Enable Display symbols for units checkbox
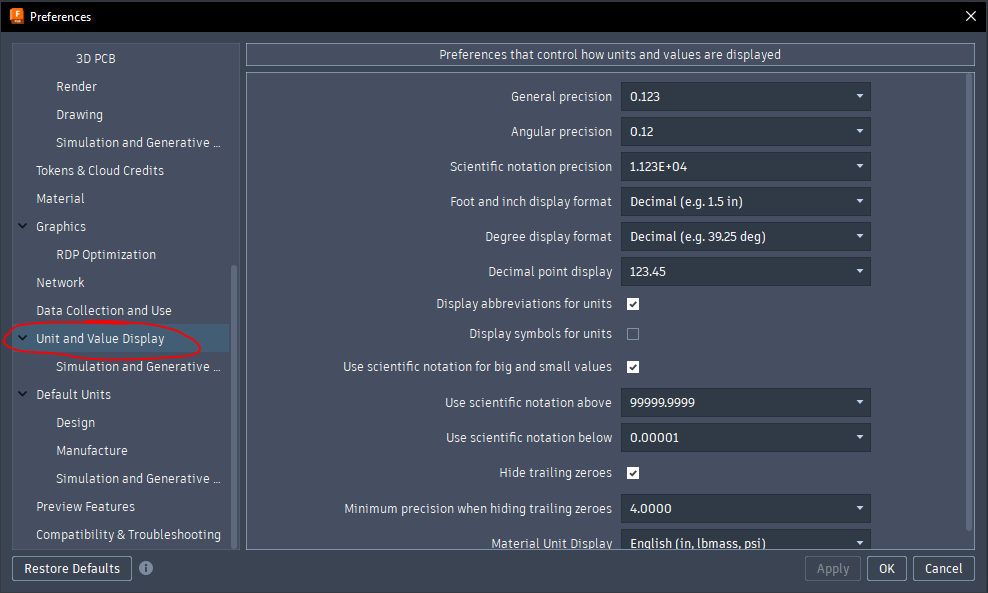This screenshot has width=988, height=593. pos(633,334)
